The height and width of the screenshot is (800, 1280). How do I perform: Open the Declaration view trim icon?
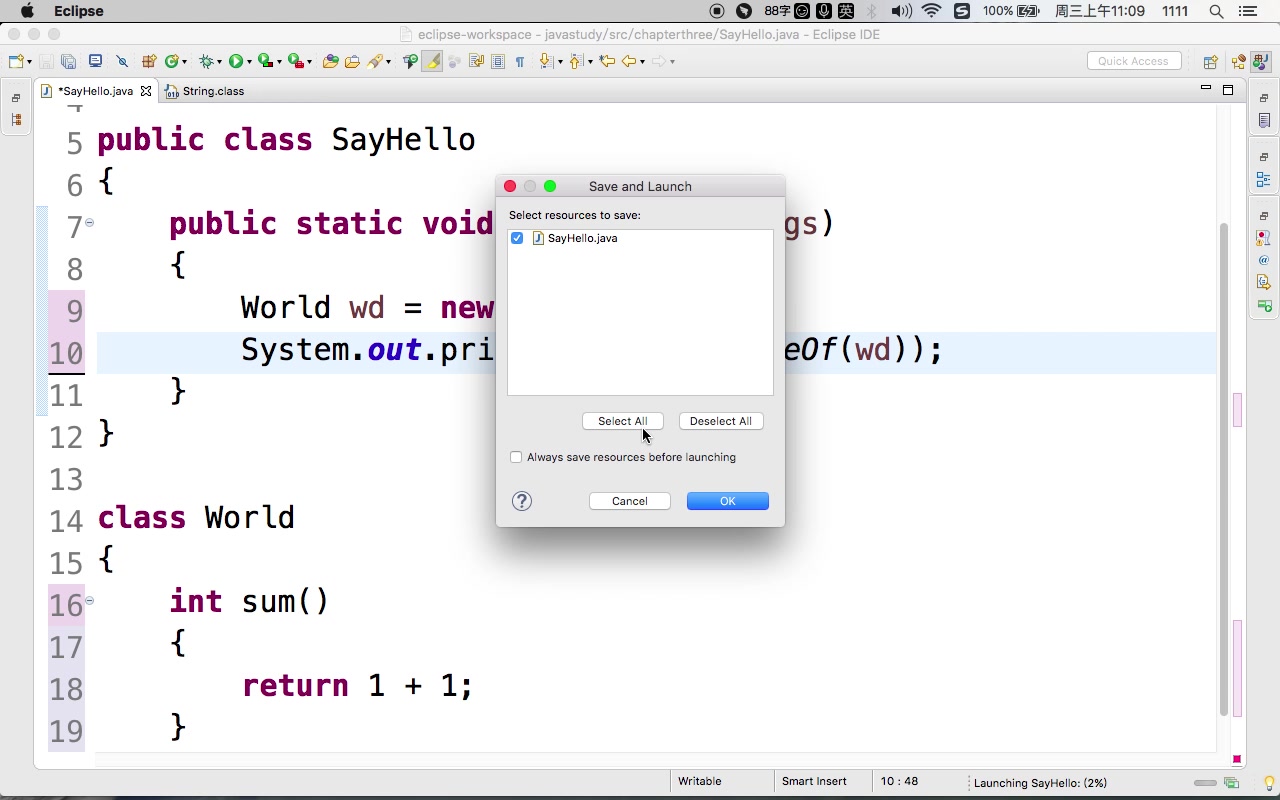[x=1264, y=282]
